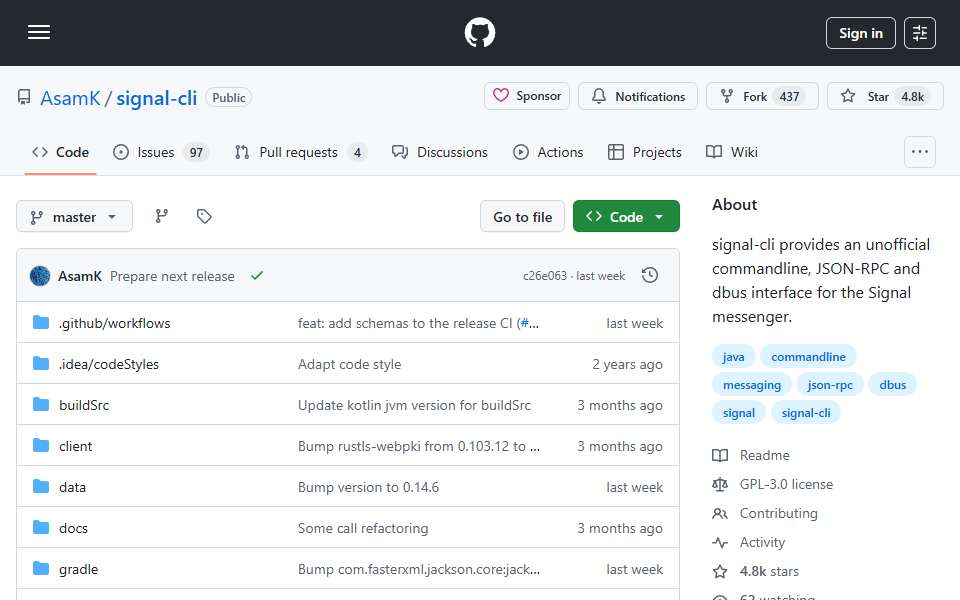Open the Projects tab
Image resolution: width=960 pixels, height=600 pixels.
(x=645, y=152)
